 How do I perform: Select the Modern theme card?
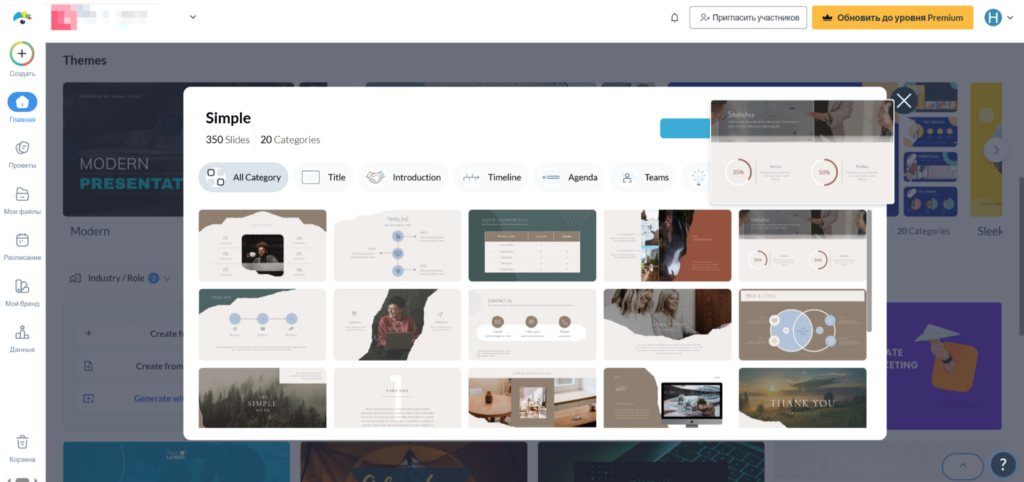pyautogui.click(x=123, y=150)
